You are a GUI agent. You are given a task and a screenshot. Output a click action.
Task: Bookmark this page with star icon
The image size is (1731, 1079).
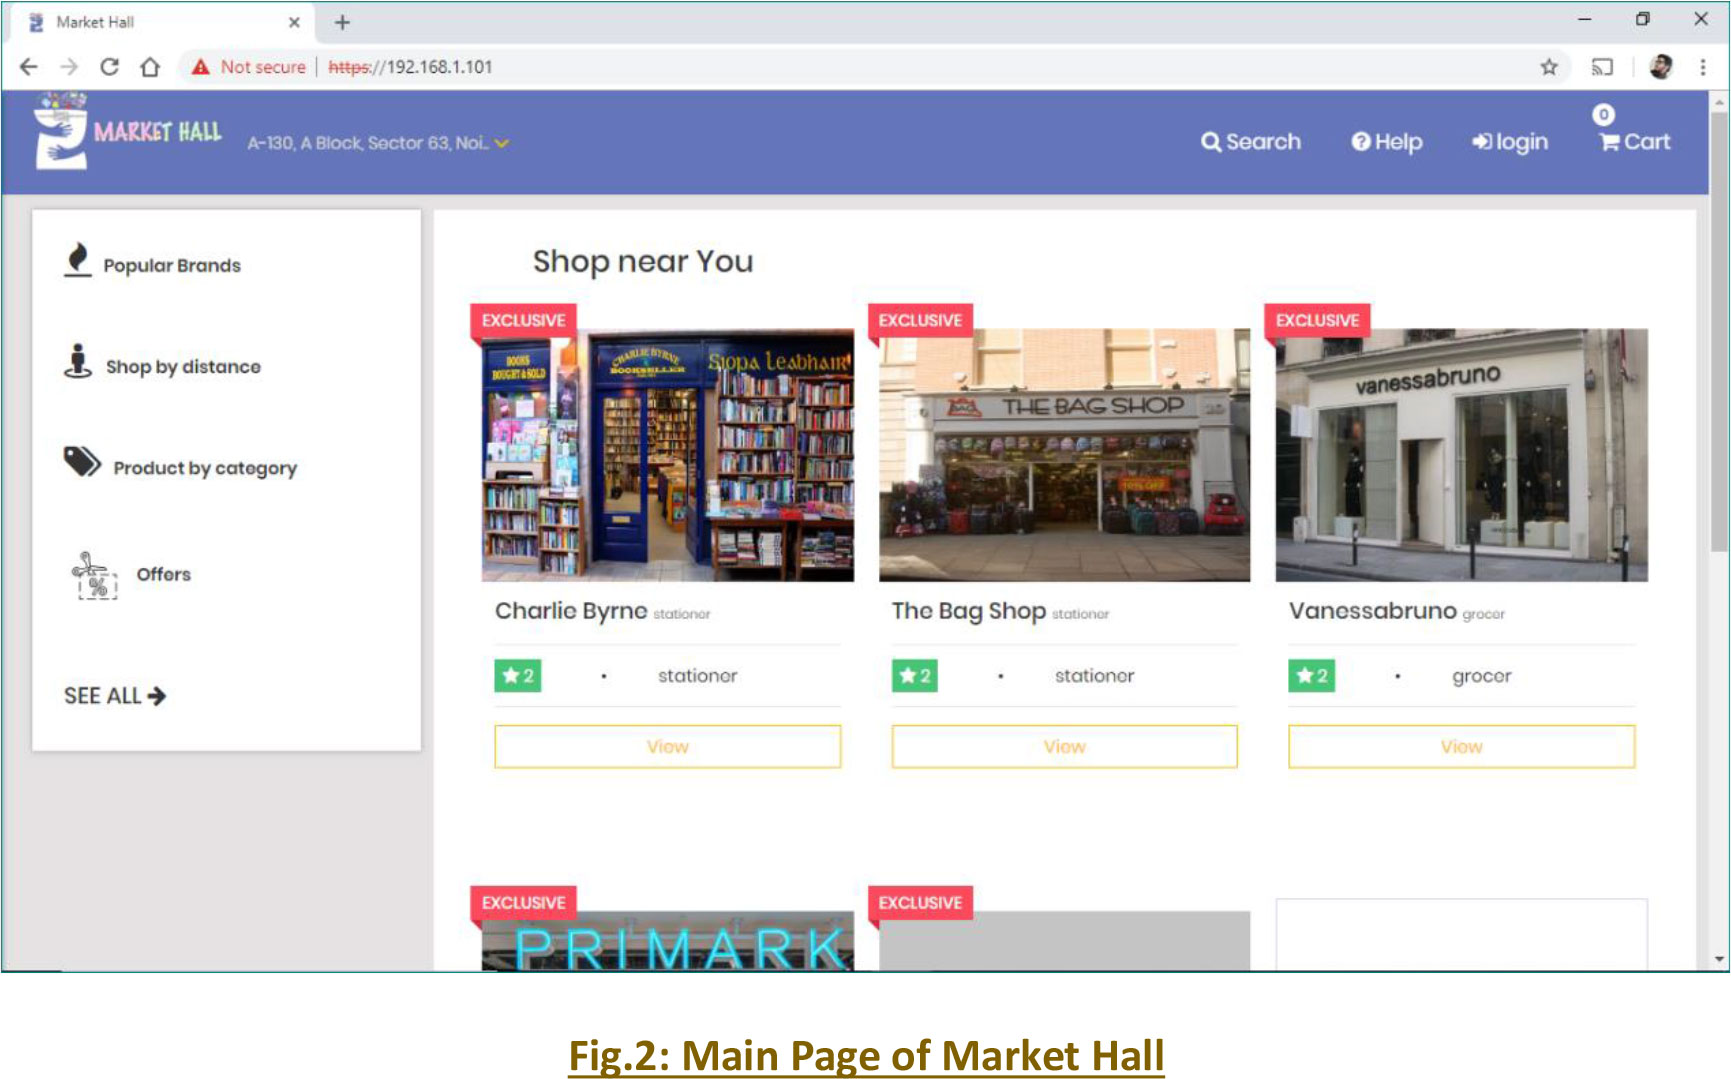click(1549, 67)
